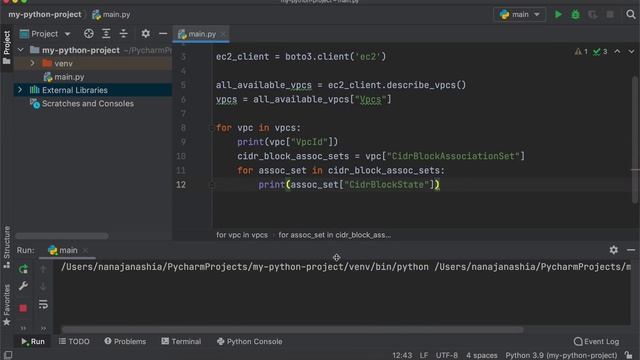Collapse the my-python-project root folder

[21, 50]
